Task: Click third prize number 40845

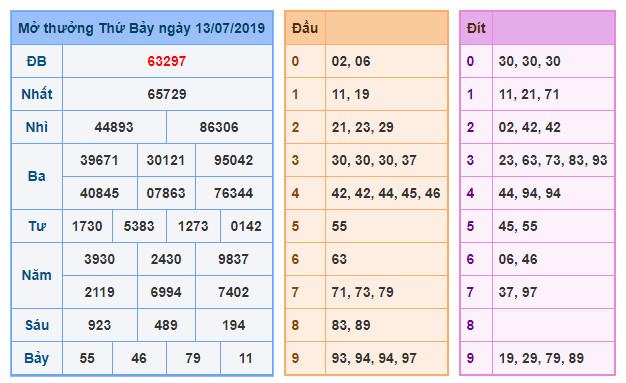Action: click(99, 193)
